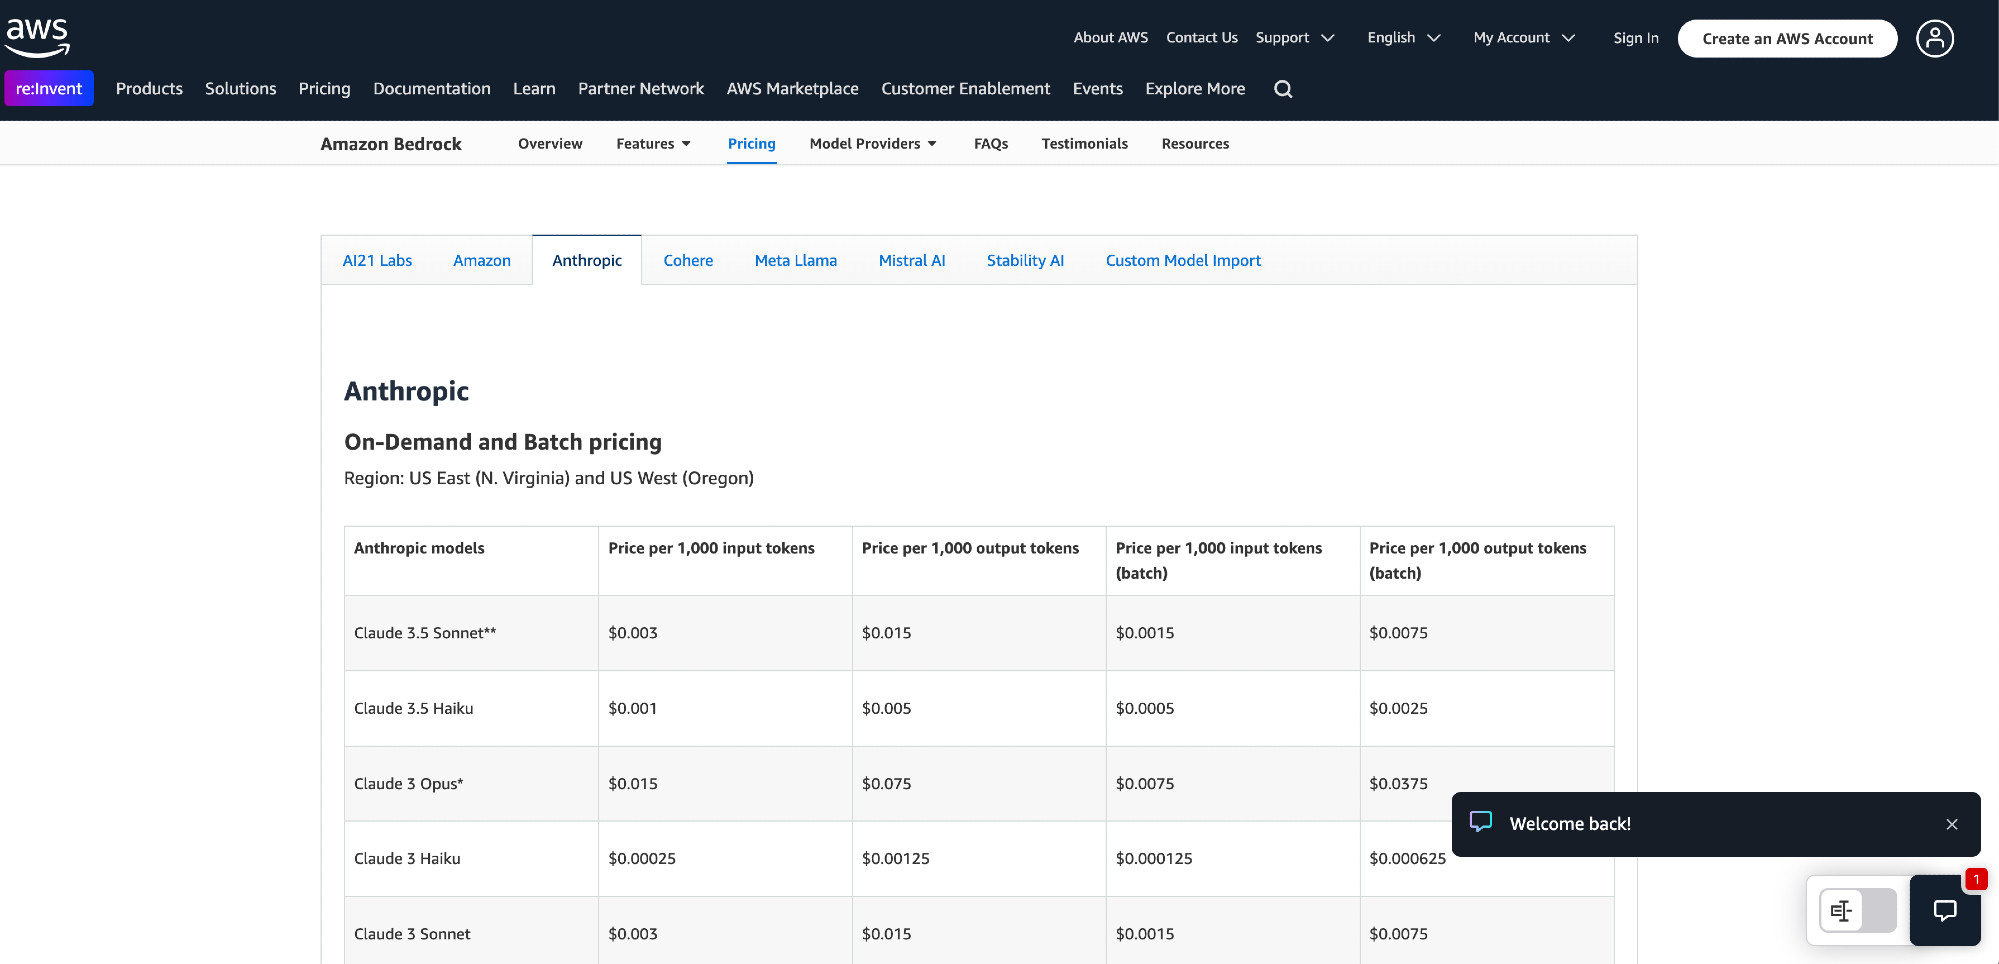
Task: Open the FAQs page
Action: [x=990, y=144]
